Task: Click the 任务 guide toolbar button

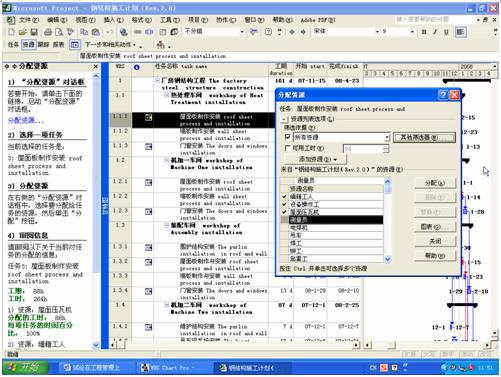Action: pyautogui.click(x=13, y=44)
